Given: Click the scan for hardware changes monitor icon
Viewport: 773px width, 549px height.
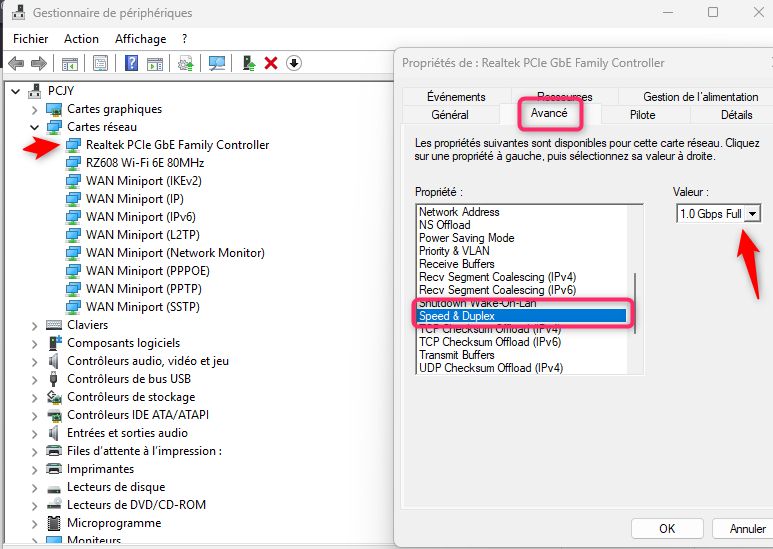Looking at the screenshot, I should pos(216,63).
